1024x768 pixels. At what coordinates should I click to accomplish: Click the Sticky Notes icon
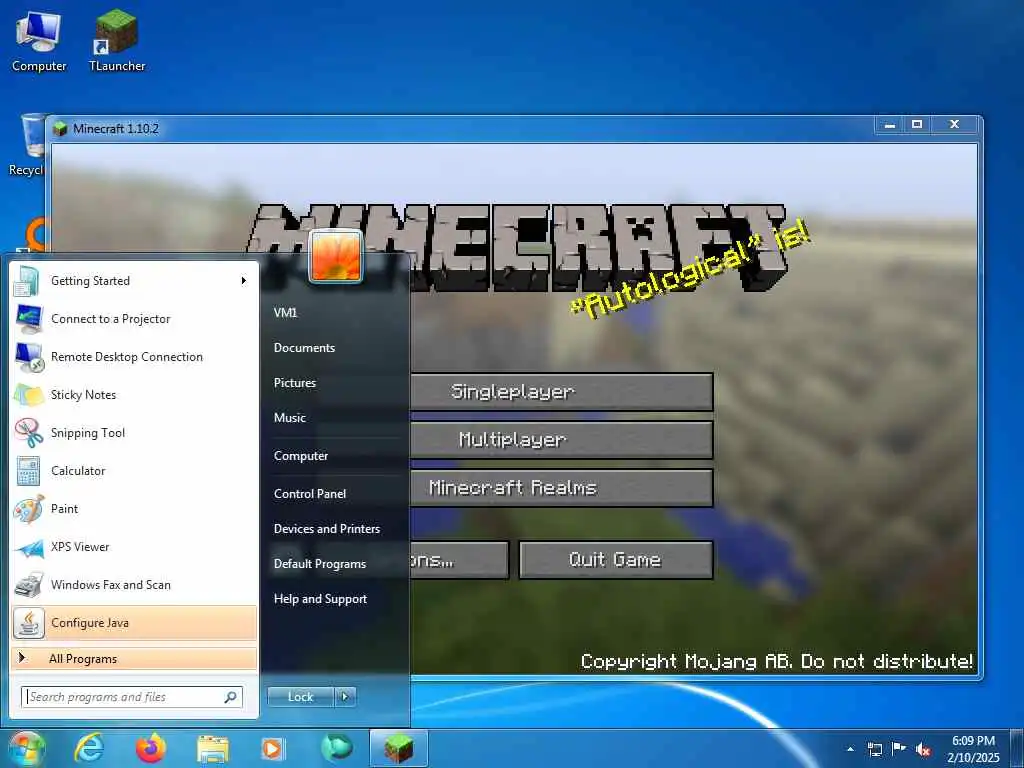(x=28, y=394)
